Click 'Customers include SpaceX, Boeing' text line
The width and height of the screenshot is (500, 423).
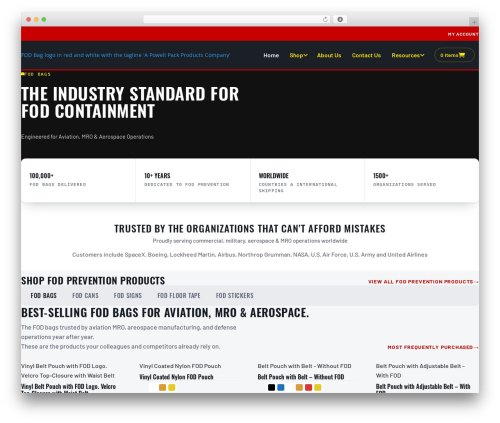pyautogui.click(x=250, y=255)
